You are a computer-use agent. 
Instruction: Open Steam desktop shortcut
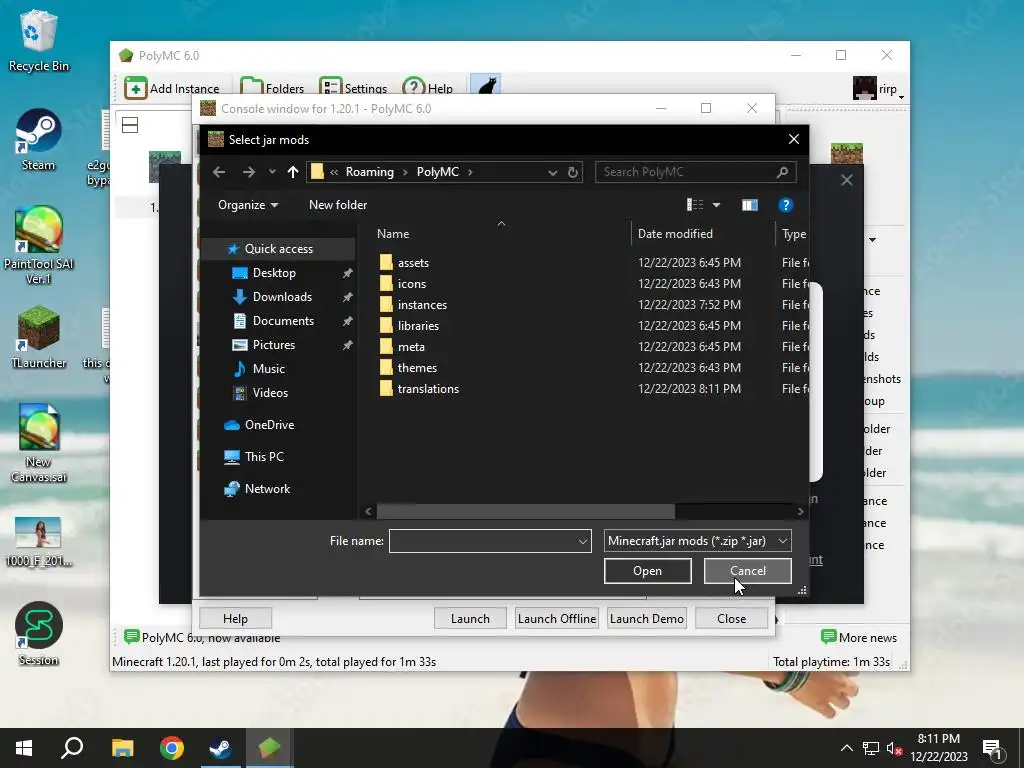pyautogui.click(x=39, y=140)
